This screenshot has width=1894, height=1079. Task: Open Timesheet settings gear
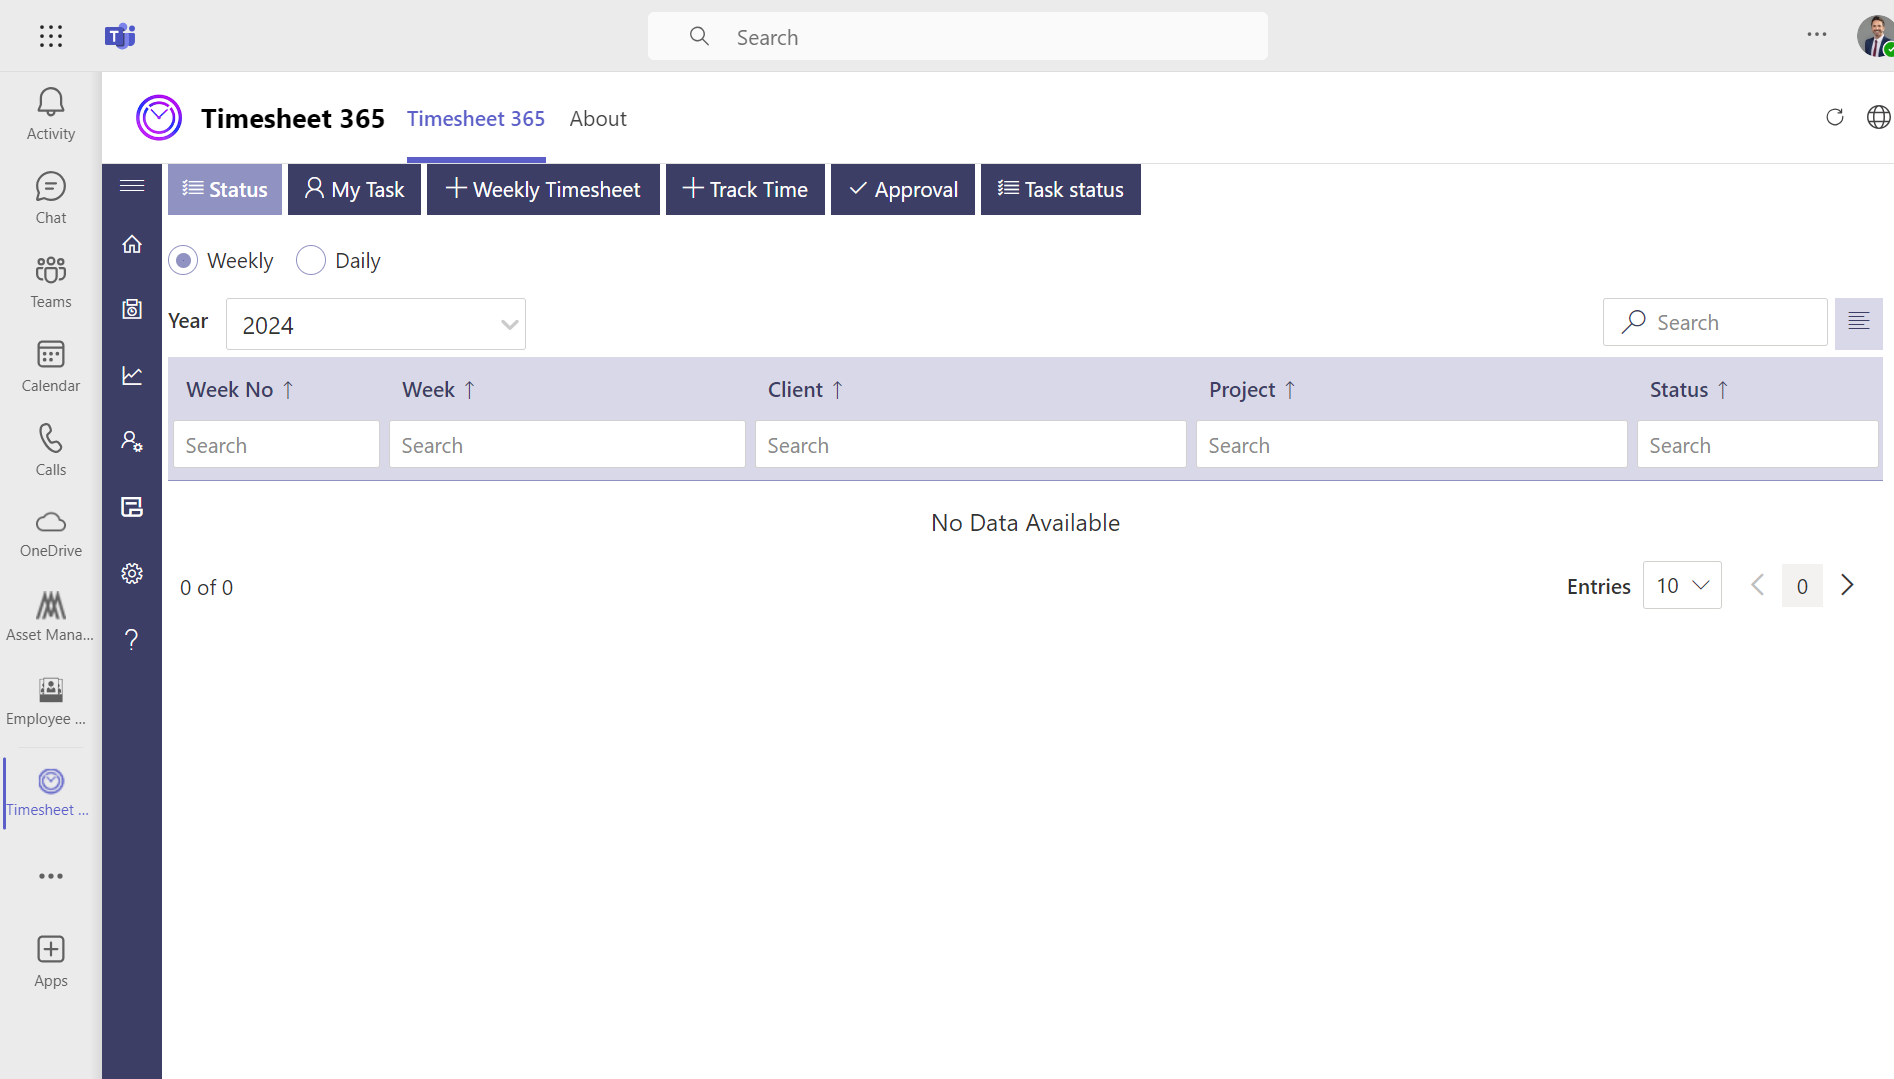coord(132,573)
